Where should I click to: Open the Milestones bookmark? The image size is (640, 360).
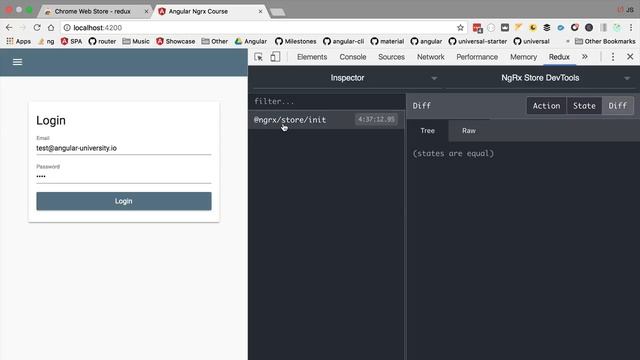click(x=296, y=41)
